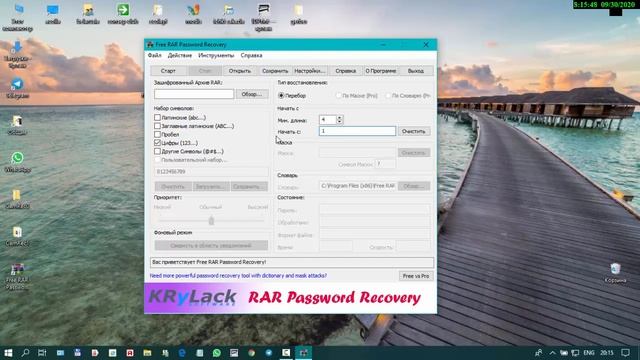
Task: Click the battery icon in tray
Action: click(x=564, y=353)
